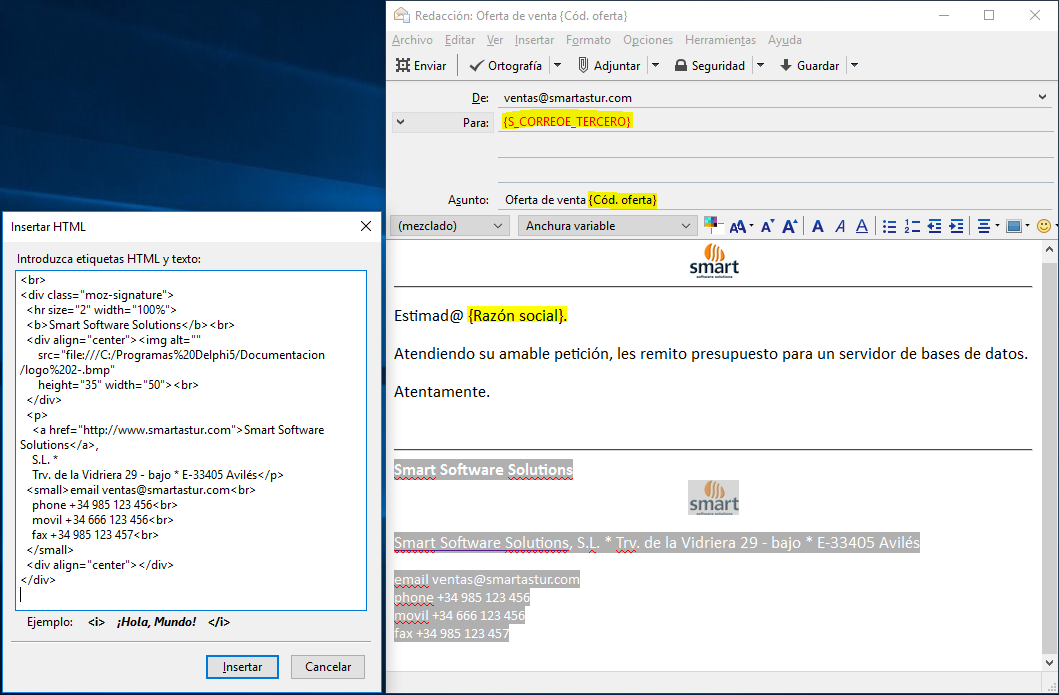Click the fax +34 985 123 457 line
The height and width of the screenshot is (695, 1059).
pos(451,634)
